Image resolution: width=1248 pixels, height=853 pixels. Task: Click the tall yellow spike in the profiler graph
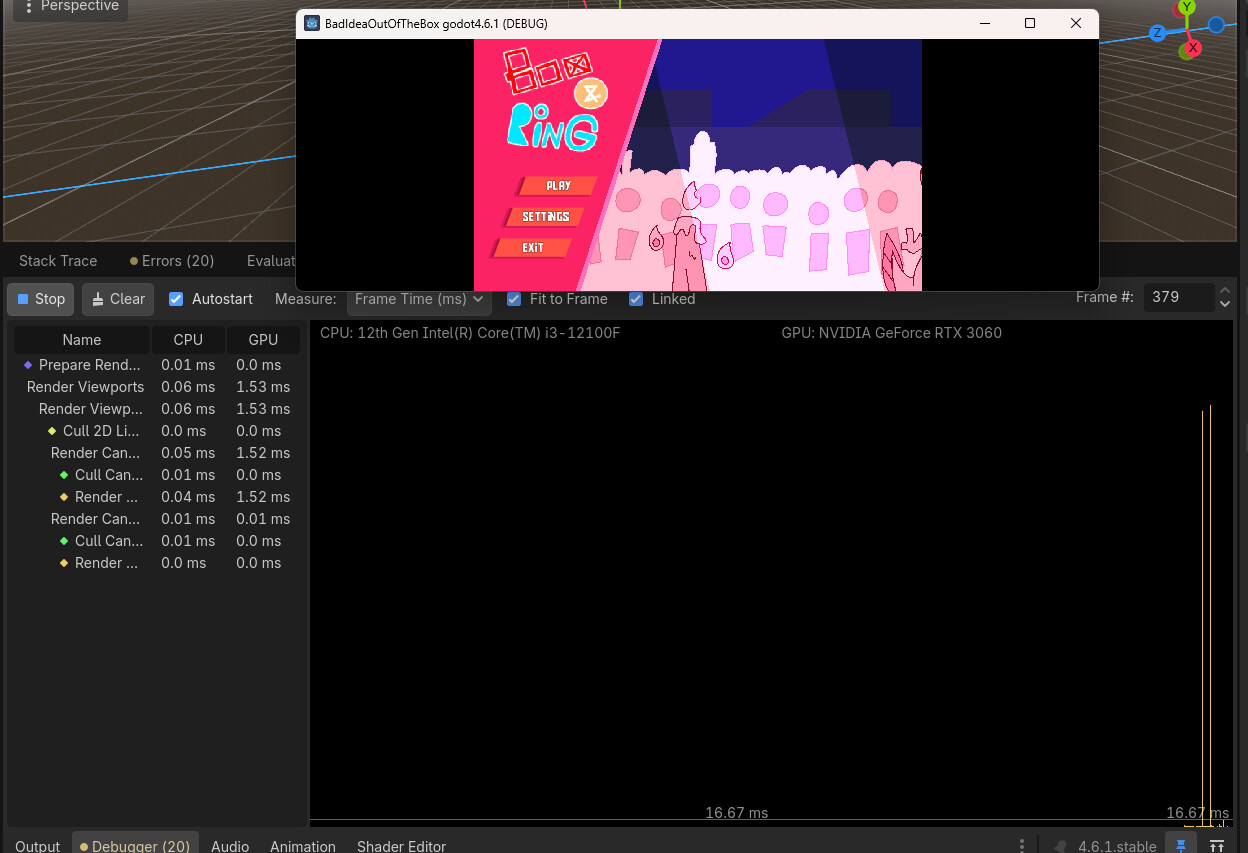tap(1210, 600)
